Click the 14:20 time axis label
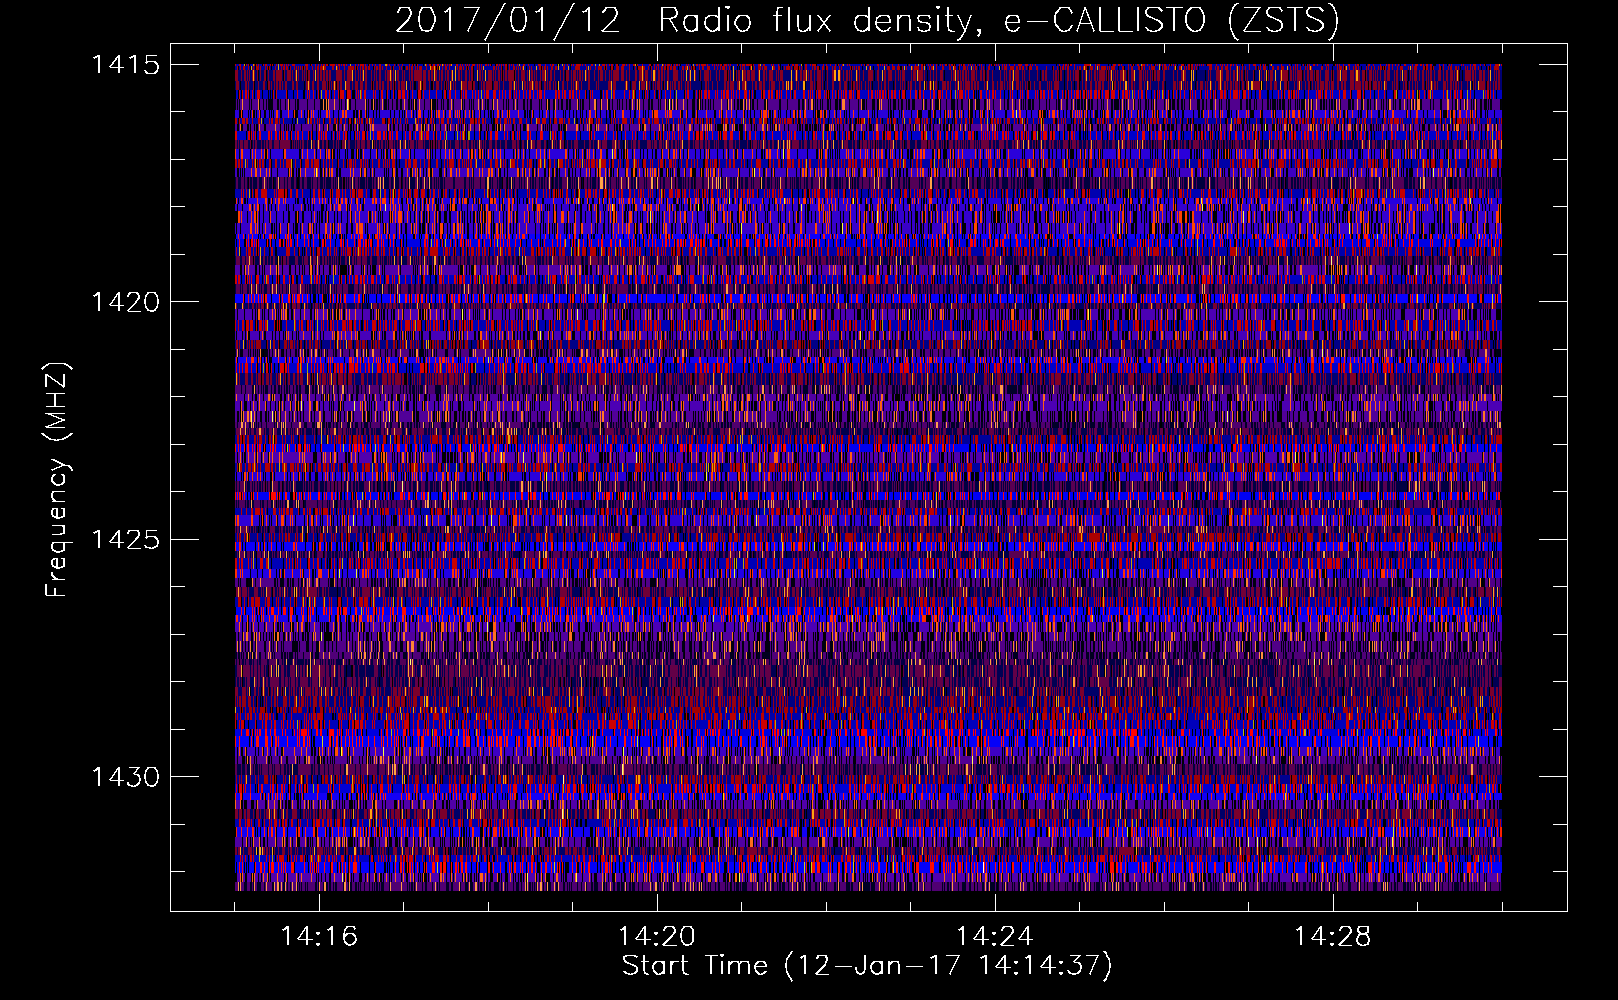The image size is (1618, 1000). [657, 937]
